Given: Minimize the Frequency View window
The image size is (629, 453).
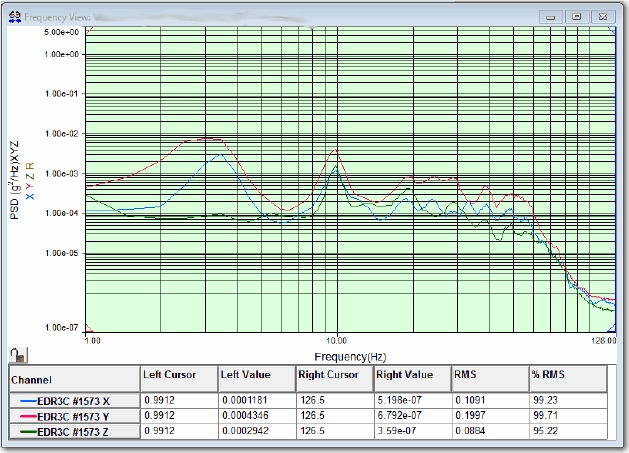Looking at the screenshot, I should coord(551,17).
